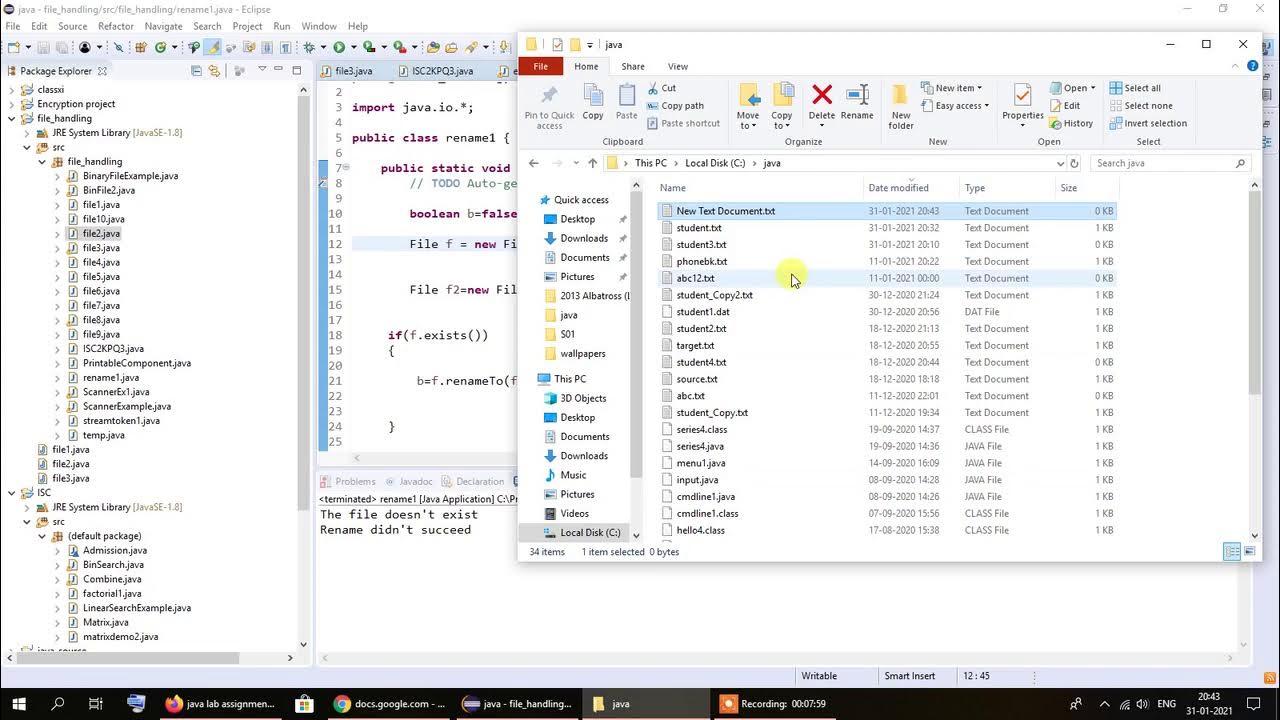
Task: Toggle Block Selection mode in Eclipse toolbar
Action: pyautogui.click(x=266, y=47)
